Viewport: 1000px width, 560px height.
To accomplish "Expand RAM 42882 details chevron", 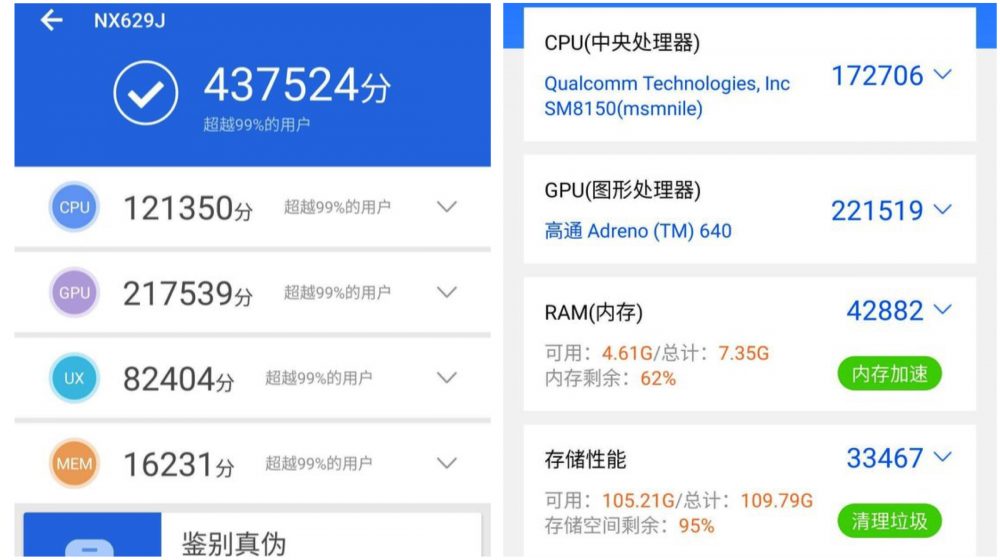I will [x=942, y=310].
